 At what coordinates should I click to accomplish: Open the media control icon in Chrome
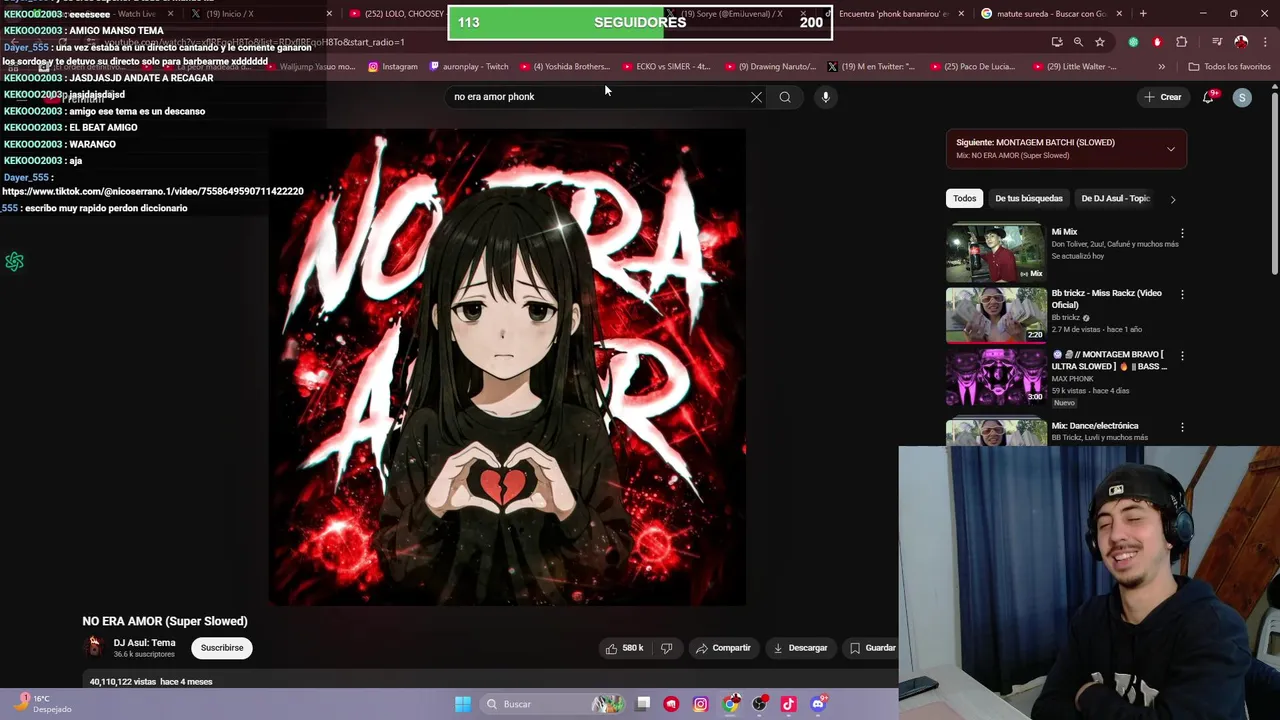coord(1217,42)
